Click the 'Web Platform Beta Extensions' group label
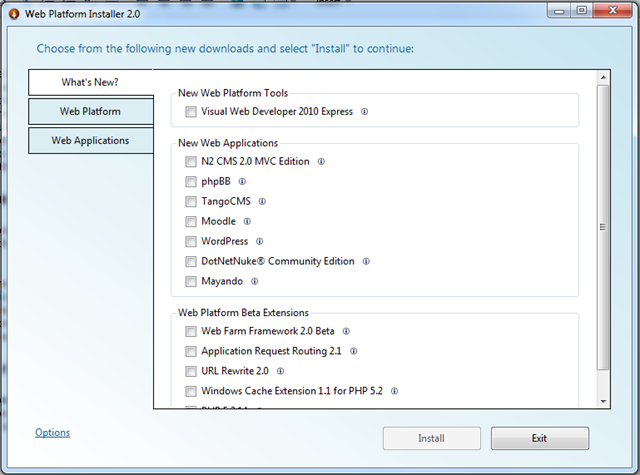Viewport: 640px width, 475px height. 243,313
